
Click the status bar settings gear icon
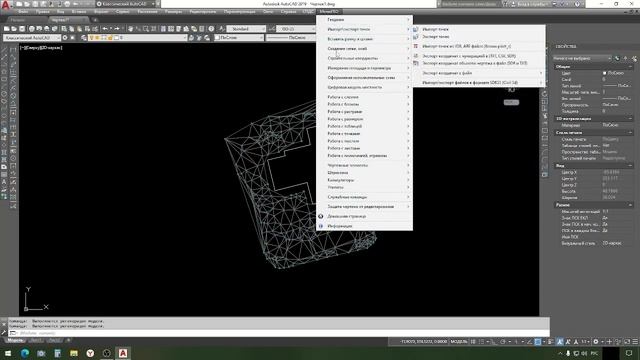coord(596,342)
